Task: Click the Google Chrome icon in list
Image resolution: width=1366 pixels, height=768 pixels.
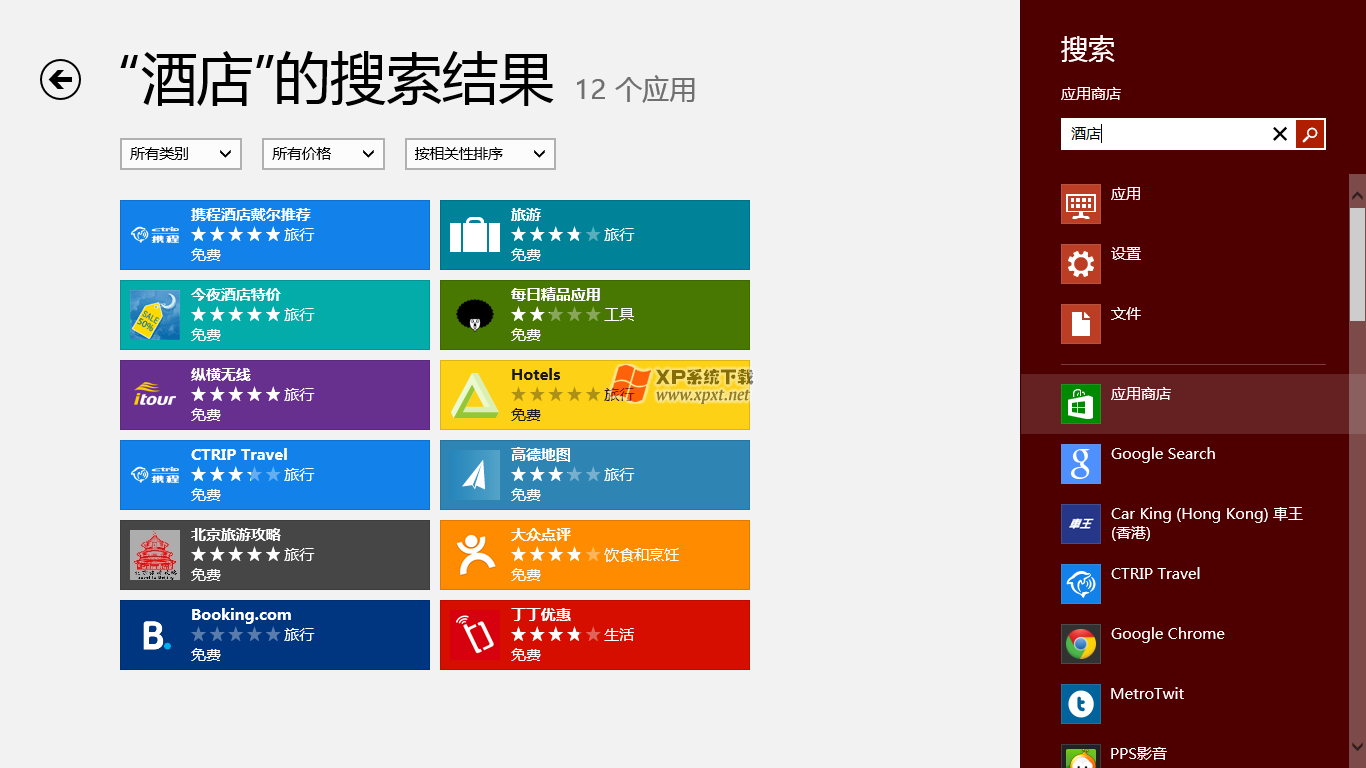Action: [1081, 644]
